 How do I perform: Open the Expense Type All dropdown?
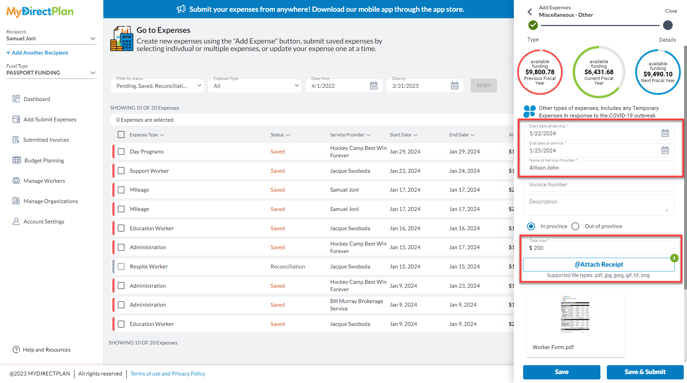click(255, 85)
